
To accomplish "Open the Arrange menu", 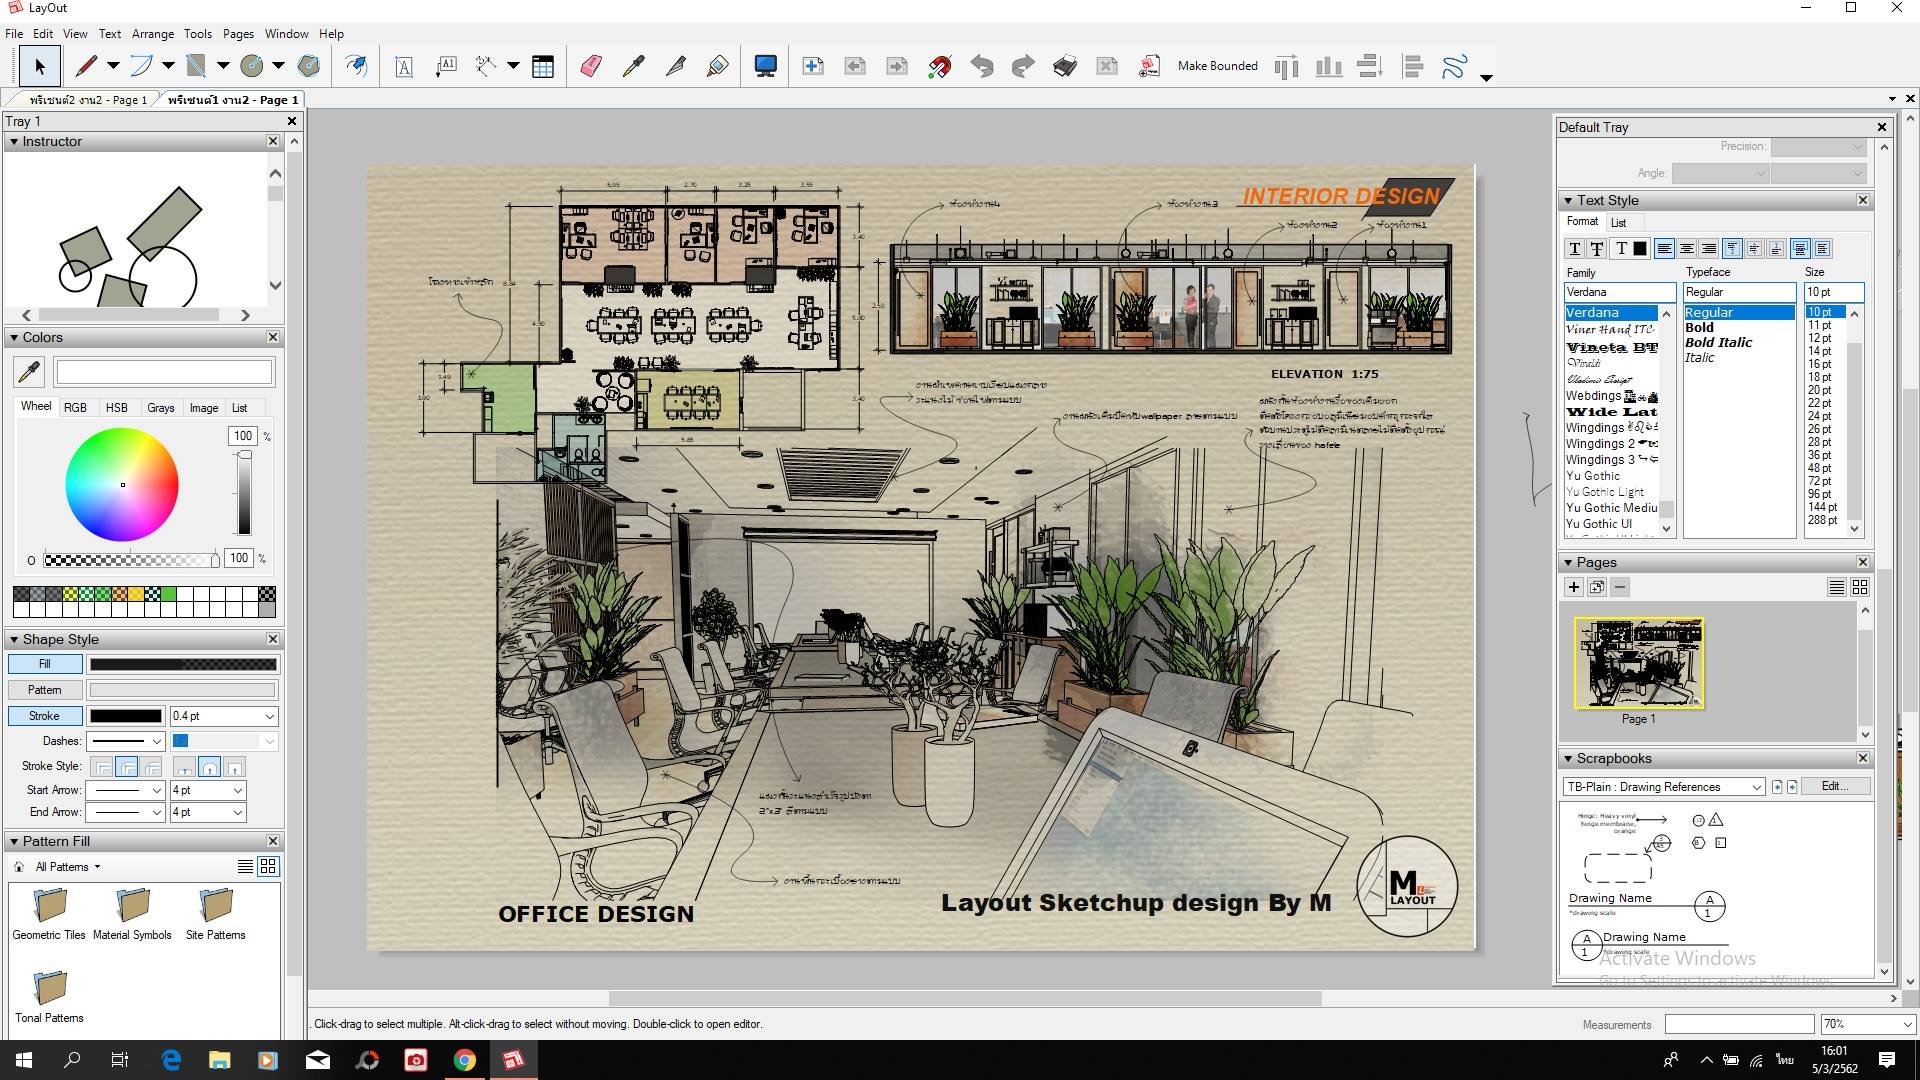I will click(152, 34).
